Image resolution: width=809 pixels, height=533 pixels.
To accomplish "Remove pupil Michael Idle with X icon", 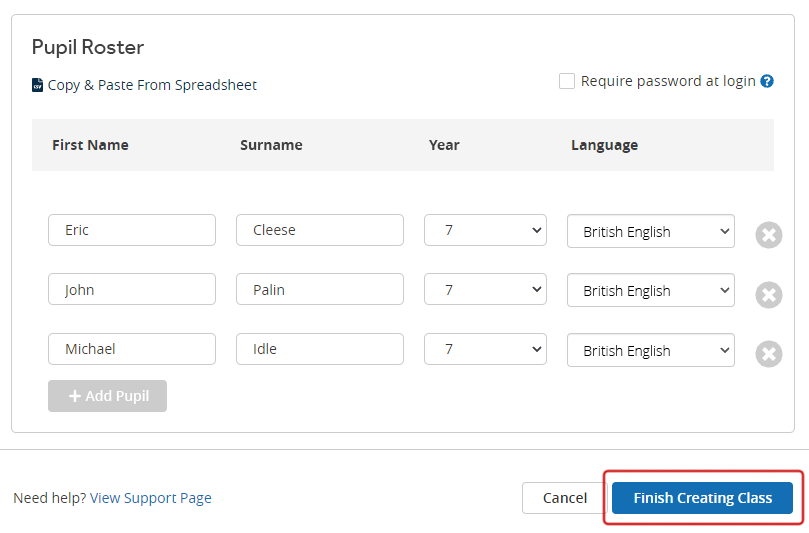I will coord(769,354).
